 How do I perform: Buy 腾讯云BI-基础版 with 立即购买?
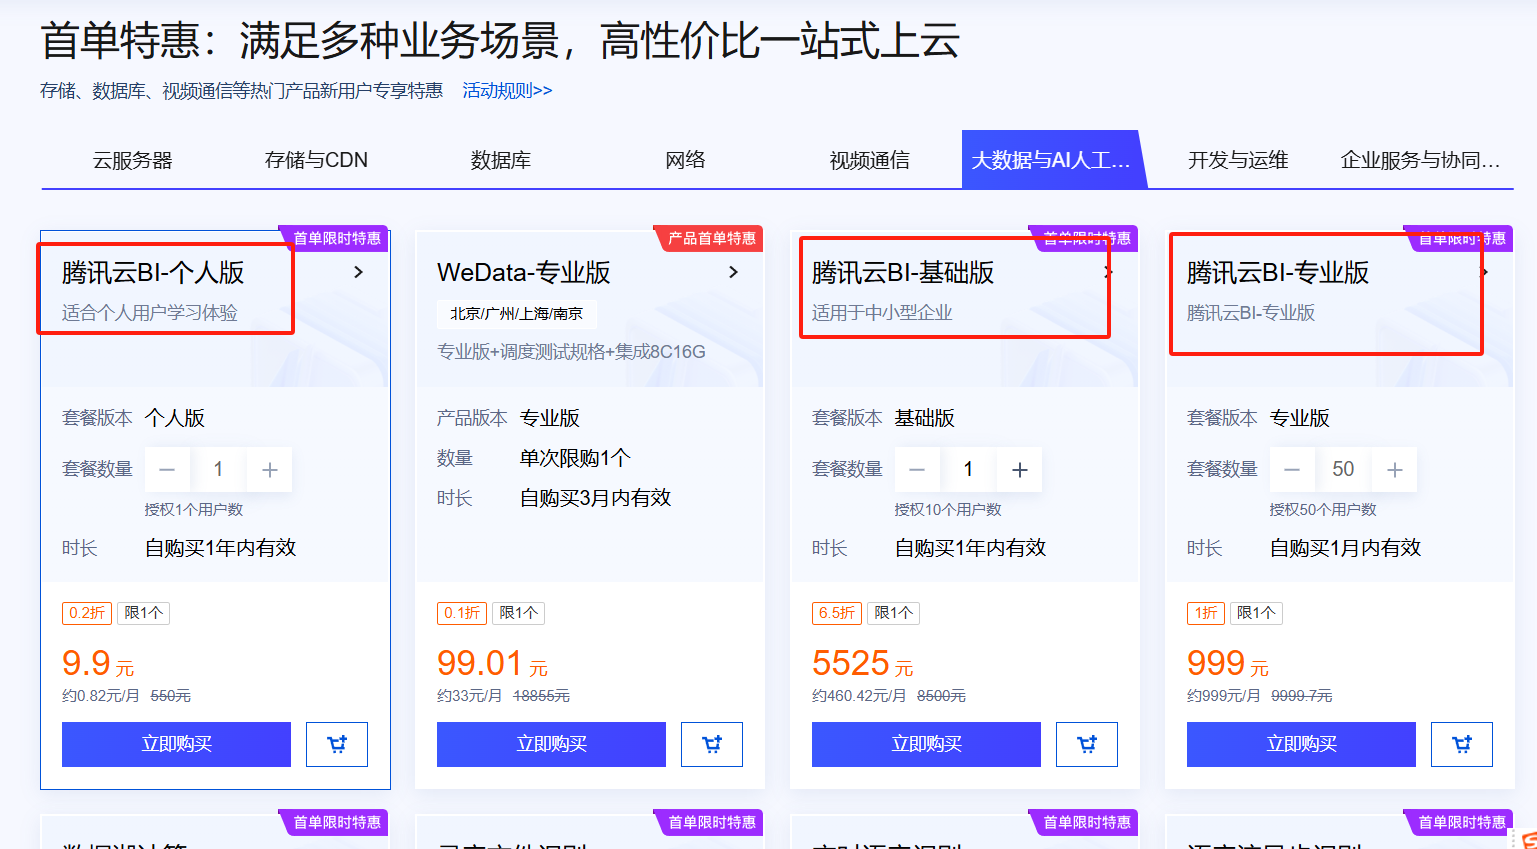click(x=926, y=744)
